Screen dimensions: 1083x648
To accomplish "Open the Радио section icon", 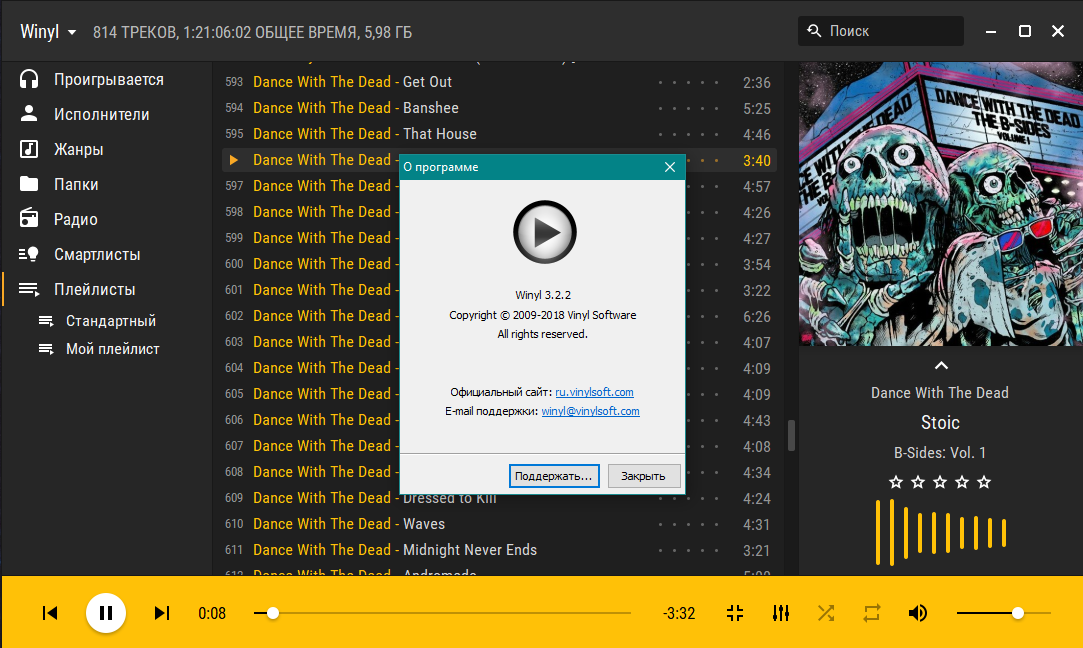I will (30, 219).
